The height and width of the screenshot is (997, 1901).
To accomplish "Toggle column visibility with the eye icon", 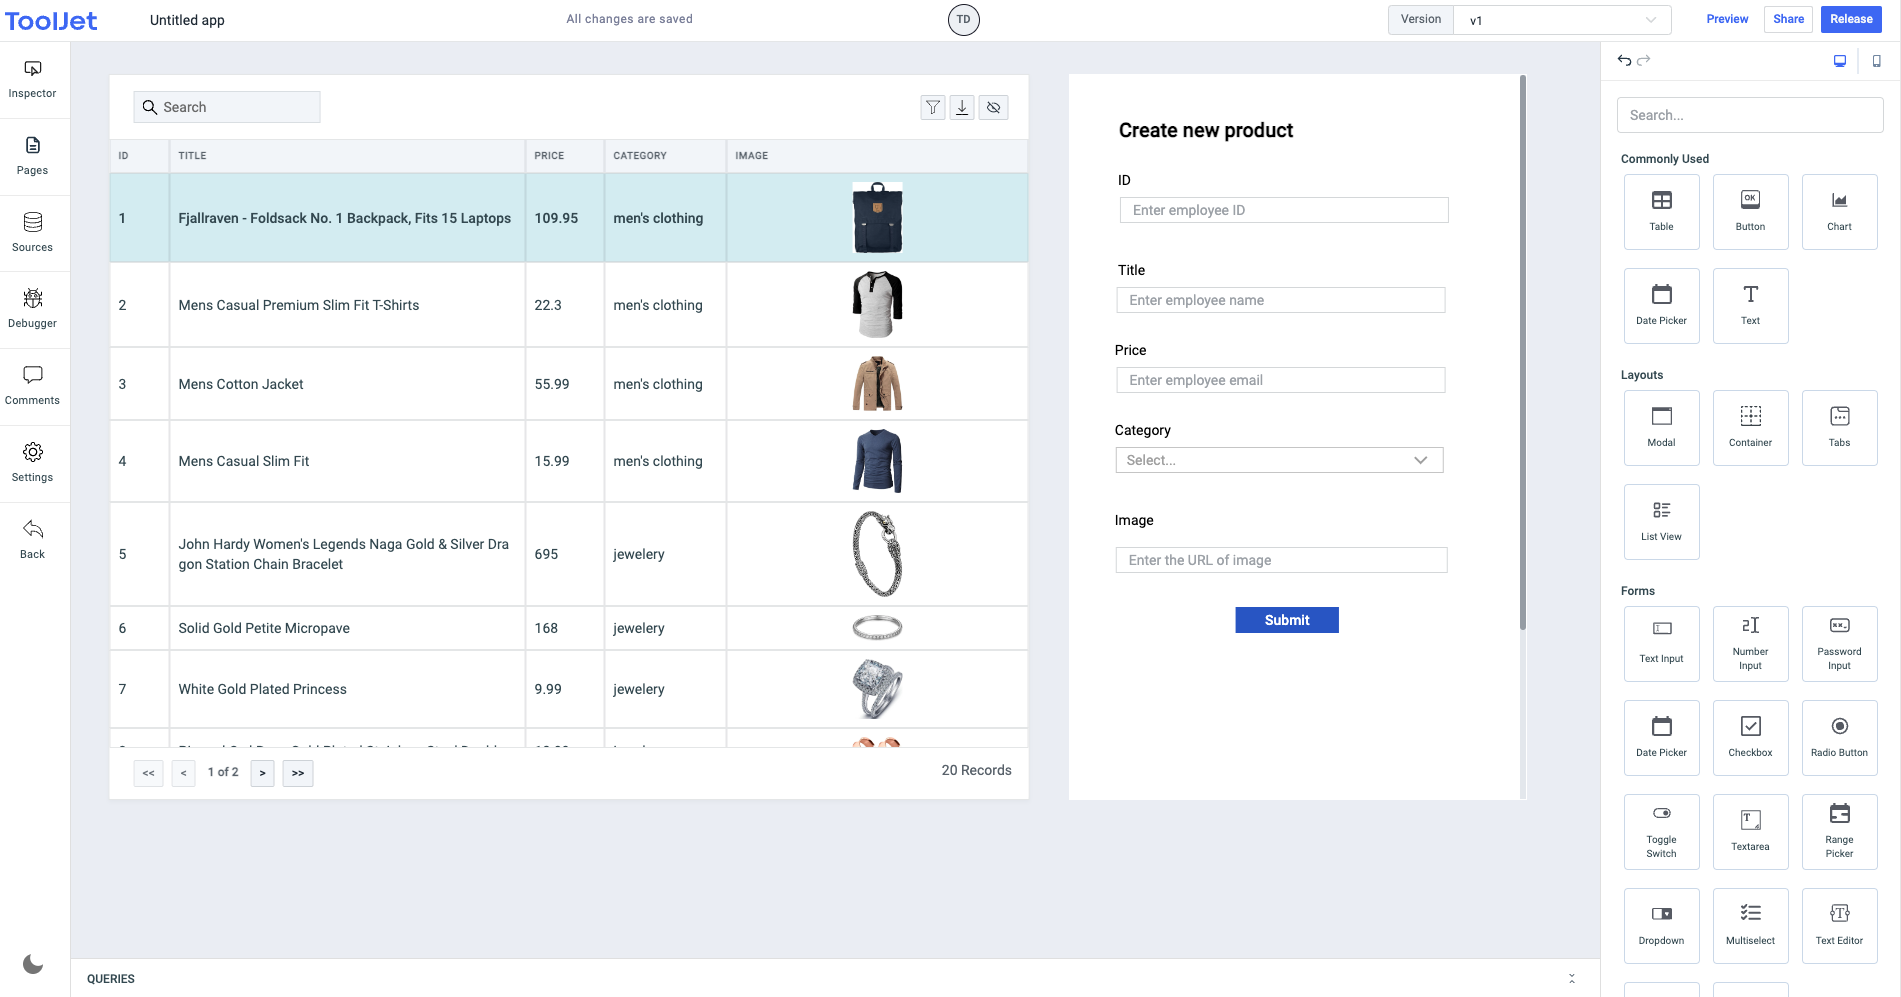I will point(993,107).
